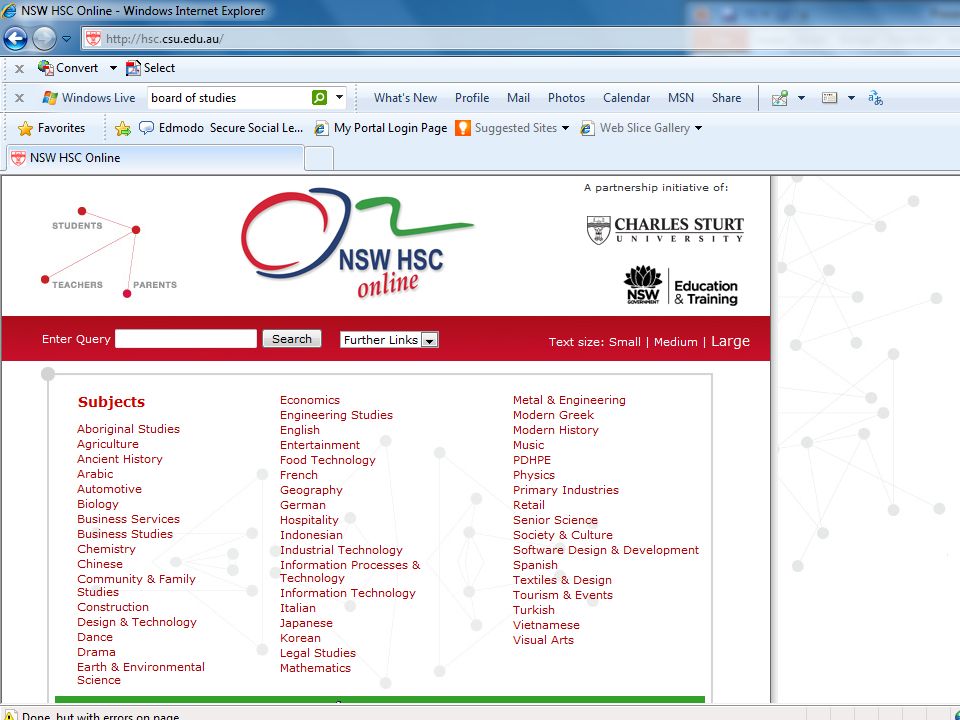The height and width of the screenshot is (720, 960).
Task: Click the NSW Education & Training logo
Action: (681, 286)
